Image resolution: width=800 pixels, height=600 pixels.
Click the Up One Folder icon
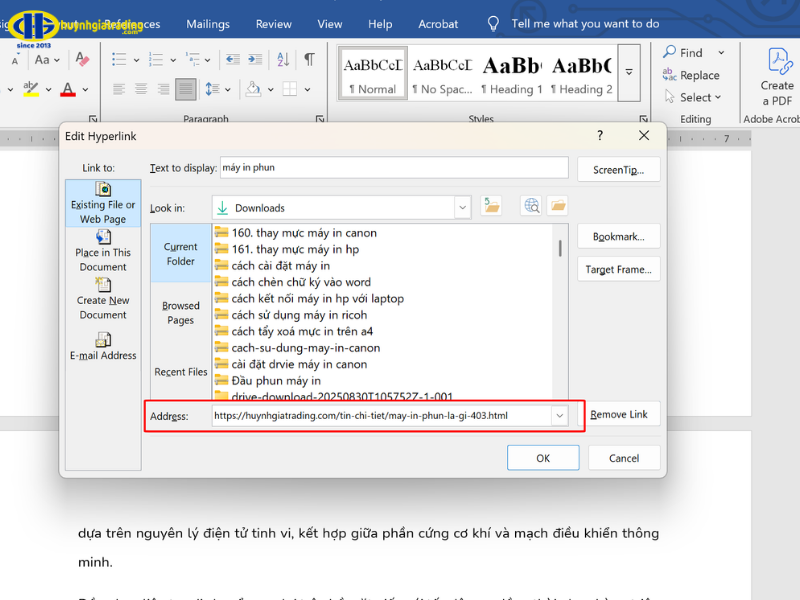[x=491, y=205]
